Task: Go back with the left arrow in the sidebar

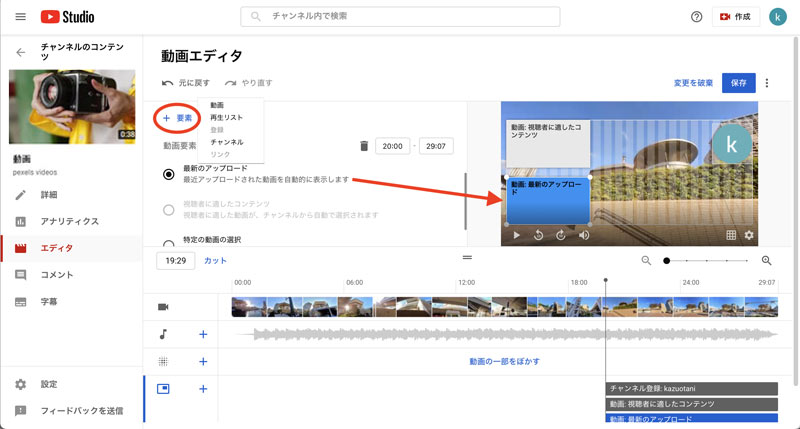Action: point(20,52)
